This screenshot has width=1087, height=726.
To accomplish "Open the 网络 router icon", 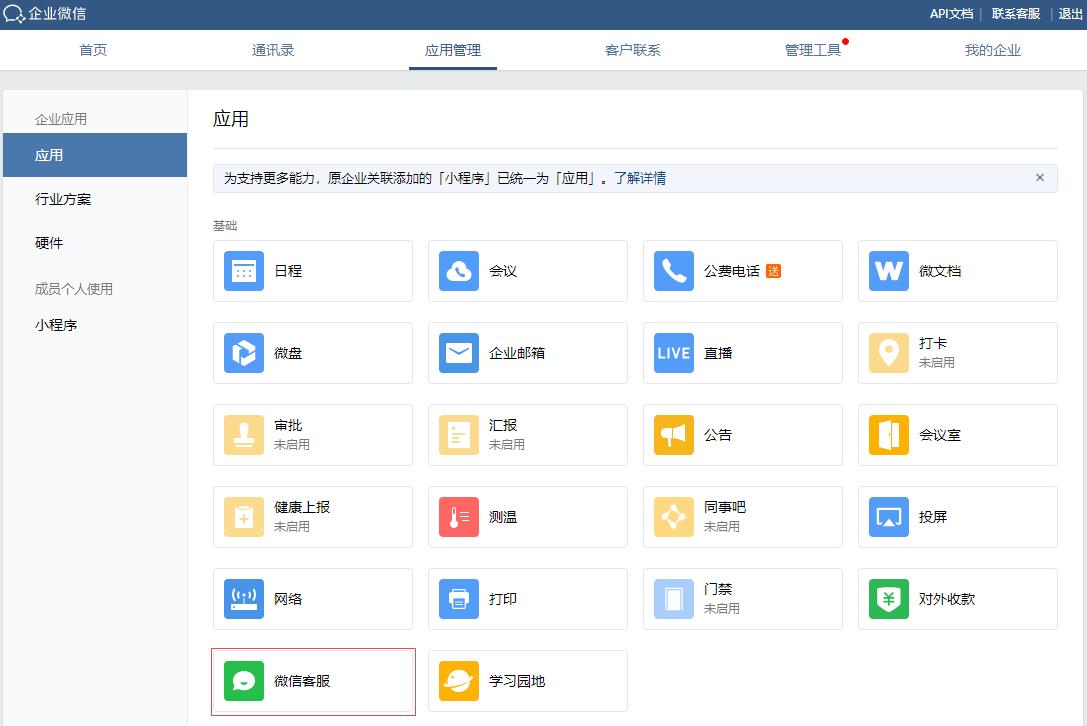I will coord(244,598).
